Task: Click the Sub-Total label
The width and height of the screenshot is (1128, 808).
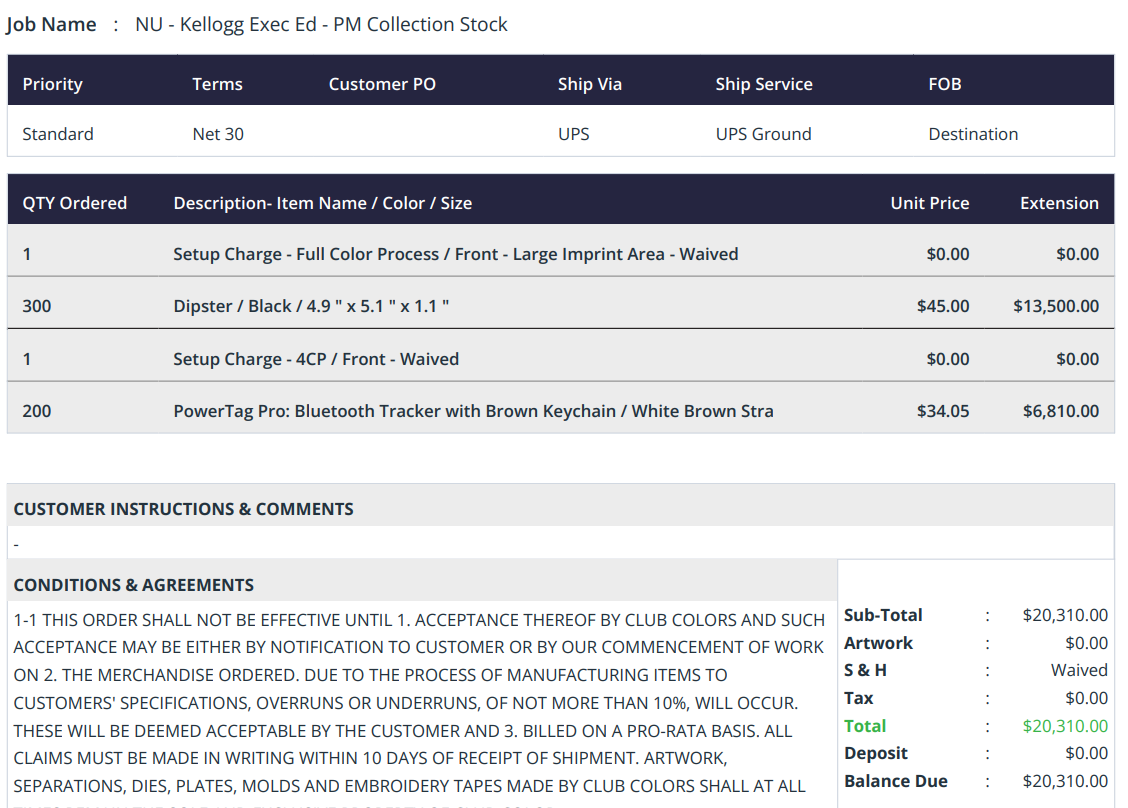Action: [x=883, y=615]
